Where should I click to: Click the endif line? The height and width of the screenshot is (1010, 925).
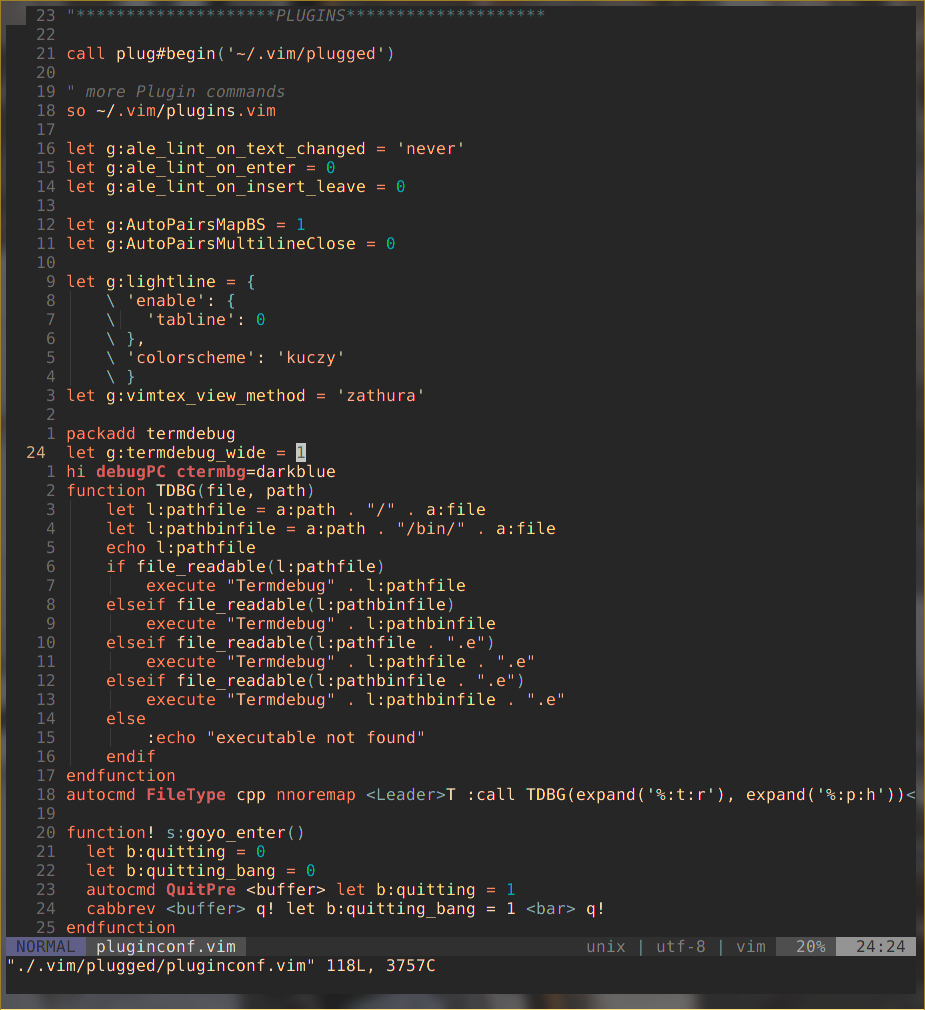131,757
